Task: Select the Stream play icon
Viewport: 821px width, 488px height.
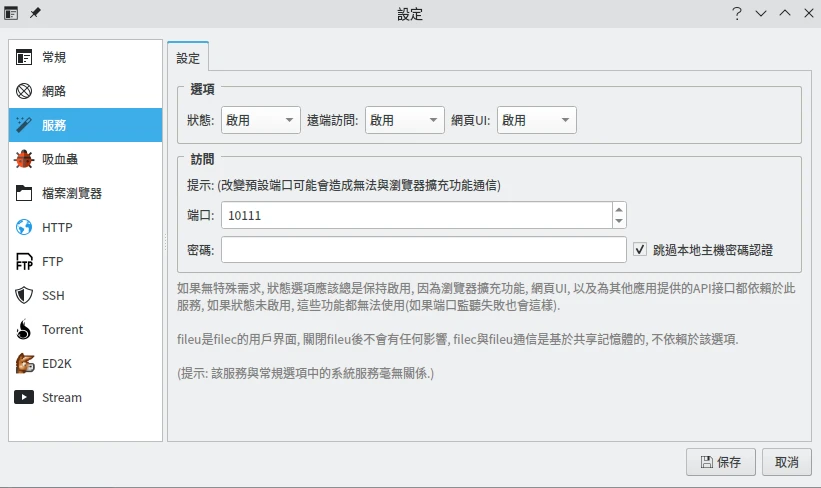Action: pos(24,397)
